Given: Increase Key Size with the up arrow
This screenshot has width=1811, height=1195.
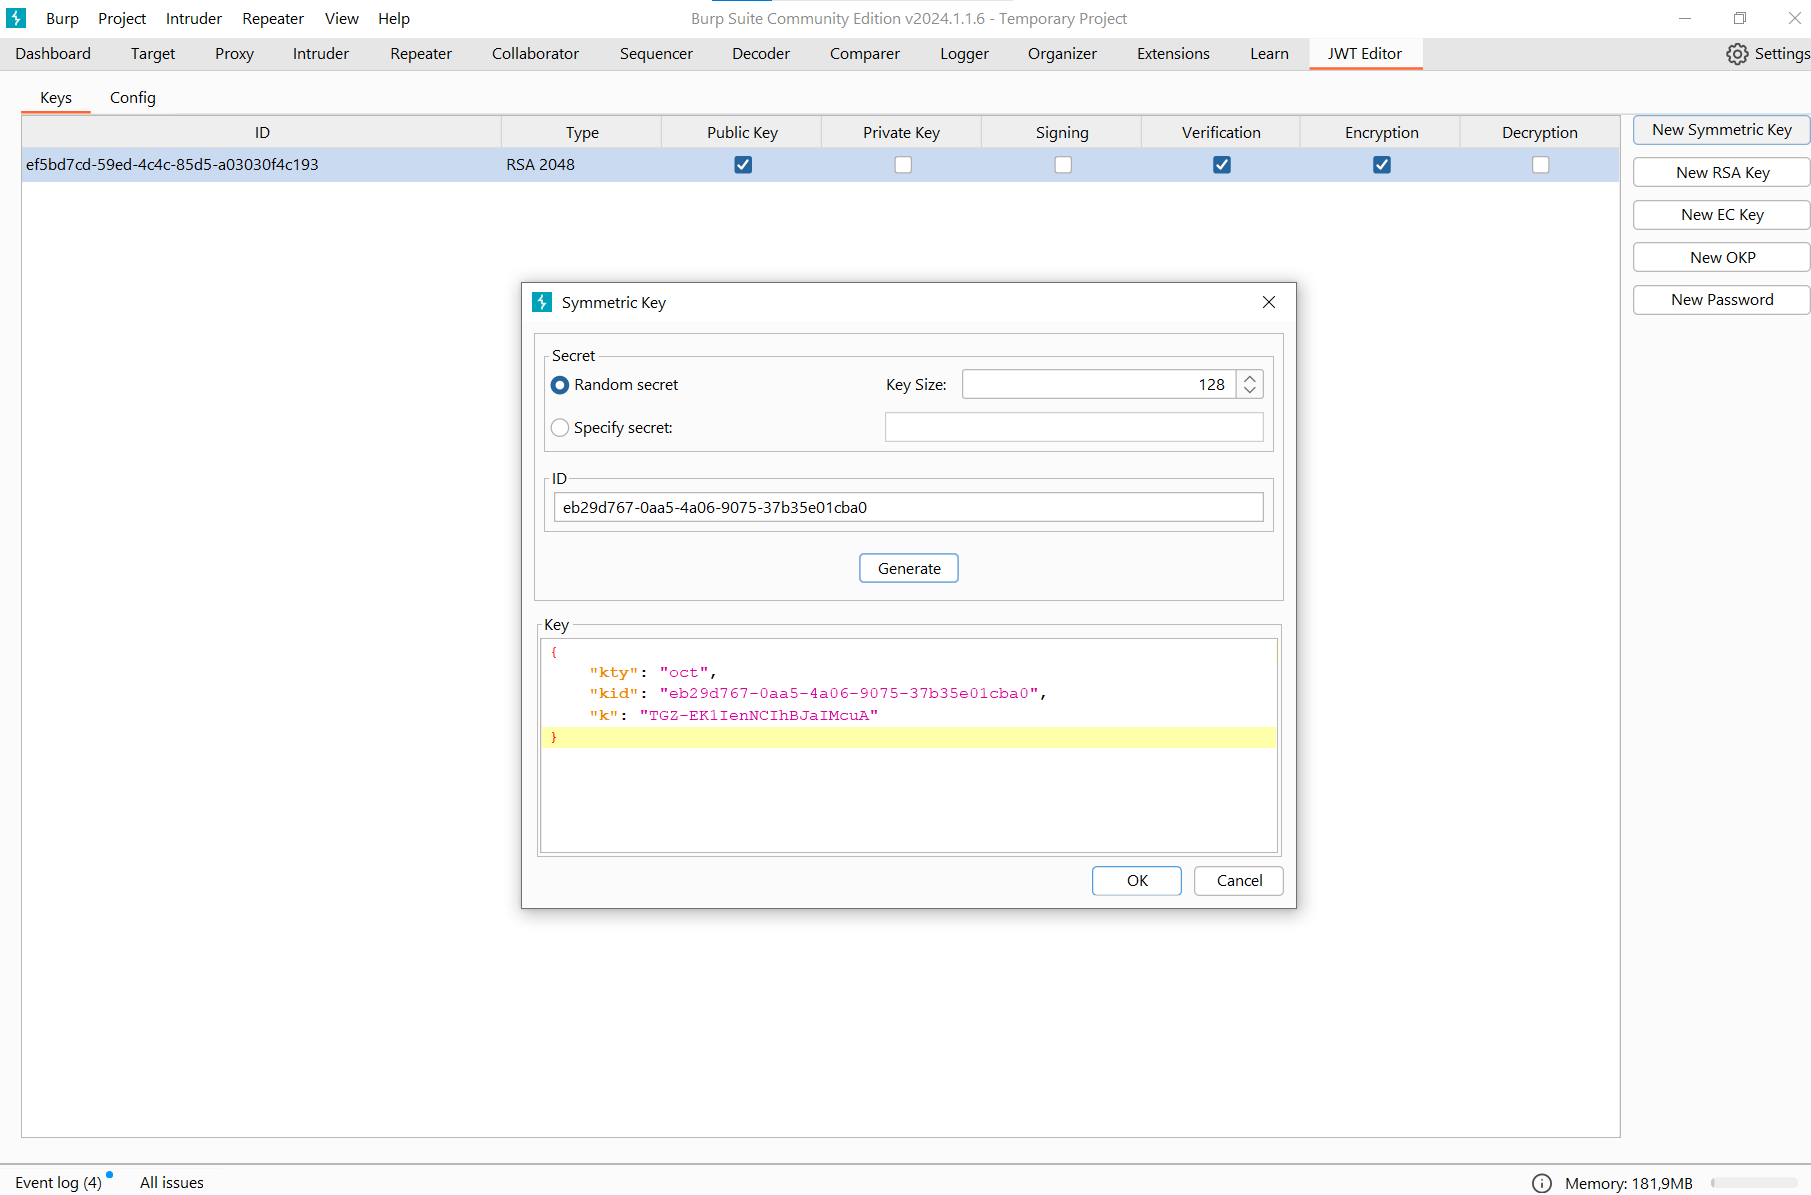Looking at the screenshot, I should 1250,378.
